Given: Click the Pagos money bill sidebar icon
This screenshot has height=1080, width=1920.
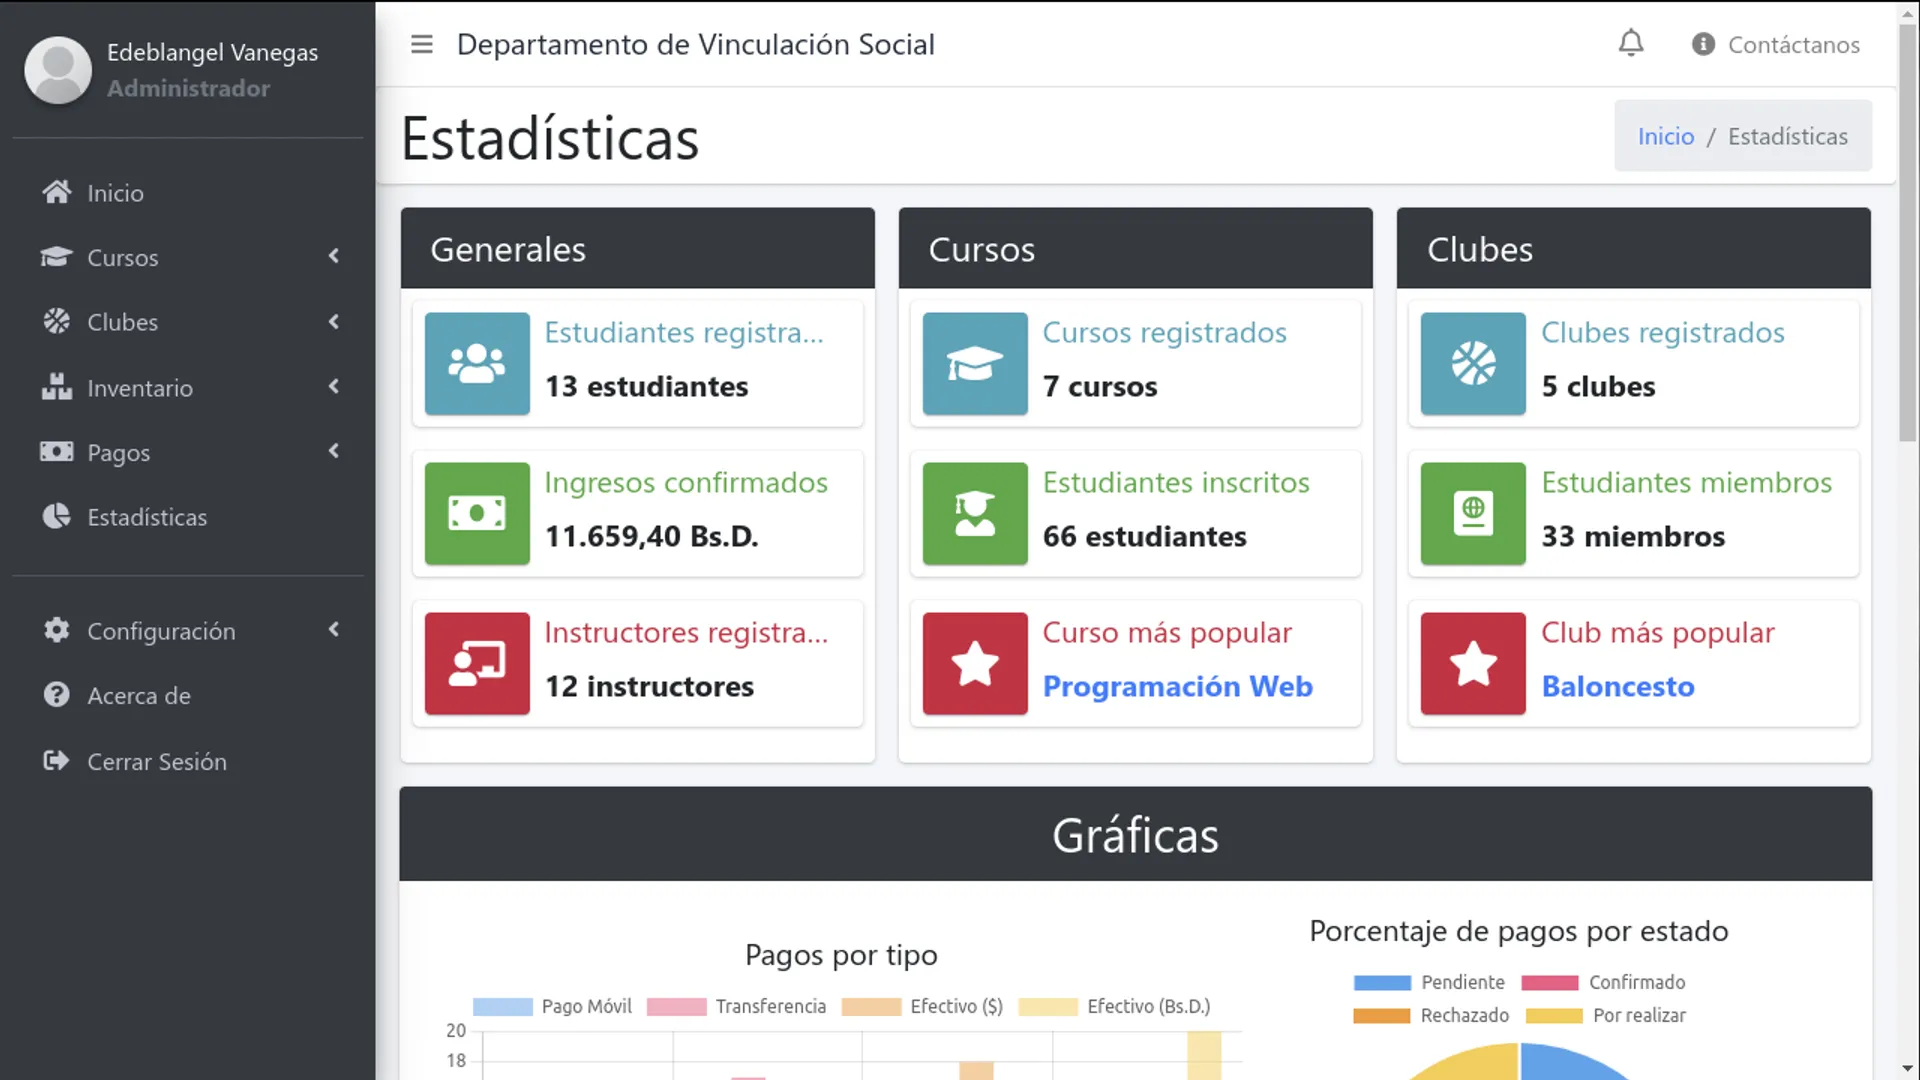Looking at the screenshot, I should (x=57, y=452).
